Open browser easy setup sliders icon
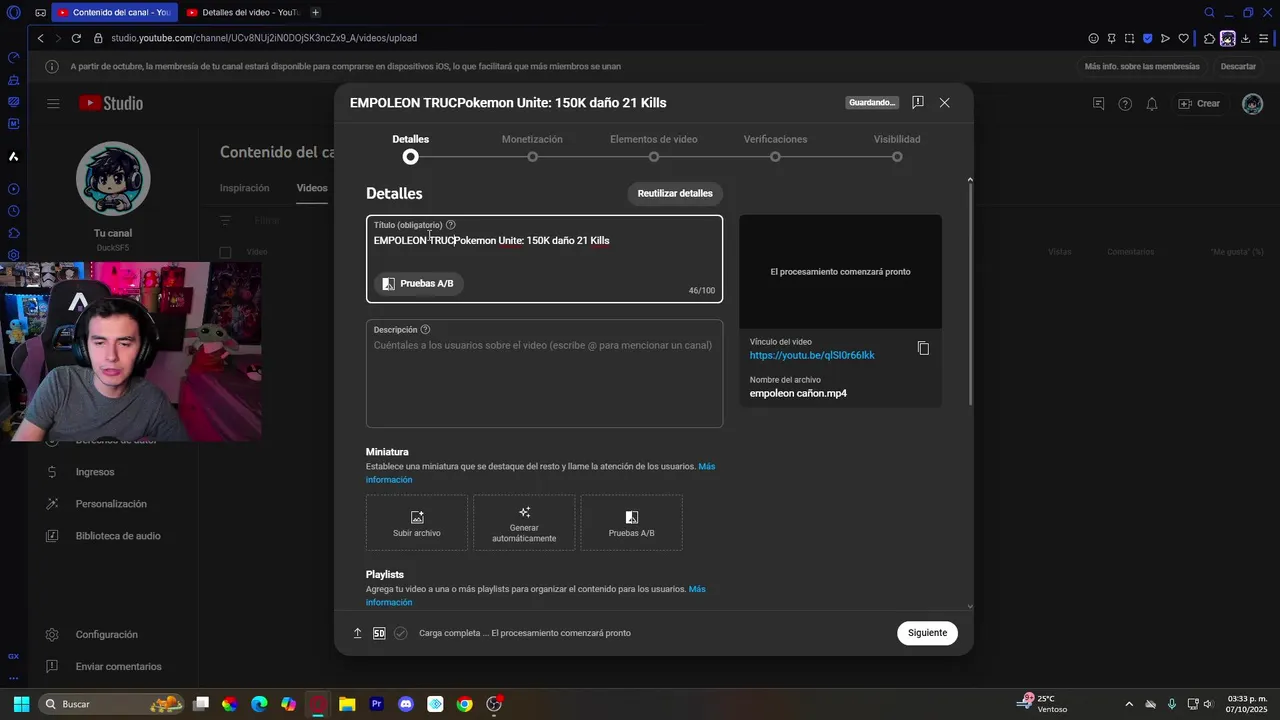 click(x=1264, y=38)
